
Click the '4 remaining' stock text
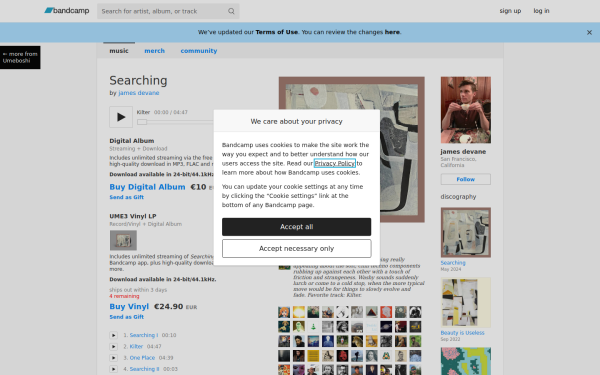(x=124, y=296)
